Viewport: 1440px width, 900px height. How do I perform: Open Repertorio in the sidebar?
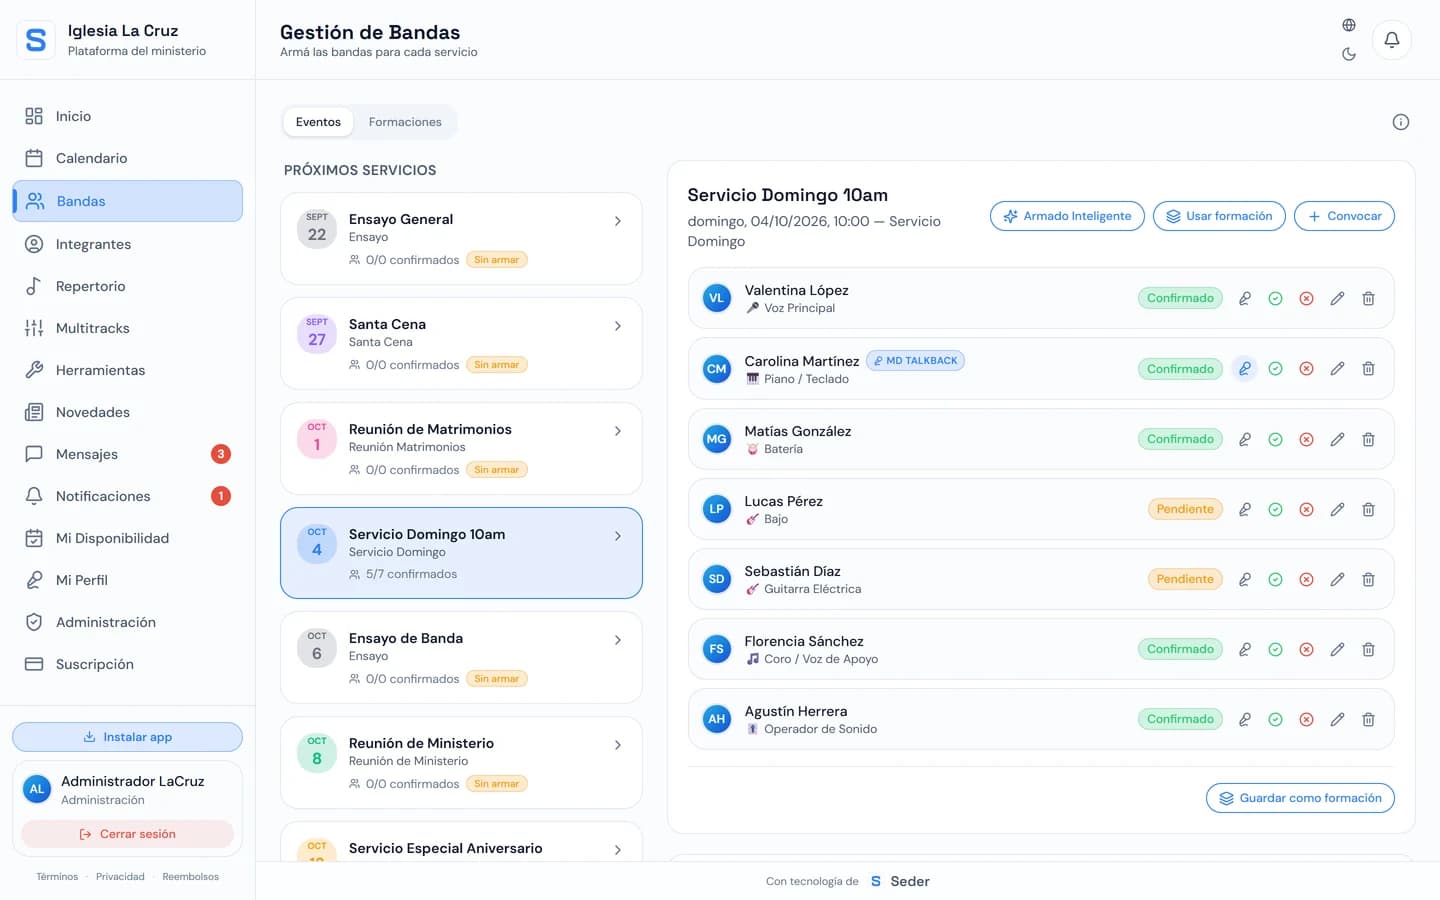coord(128,286)
